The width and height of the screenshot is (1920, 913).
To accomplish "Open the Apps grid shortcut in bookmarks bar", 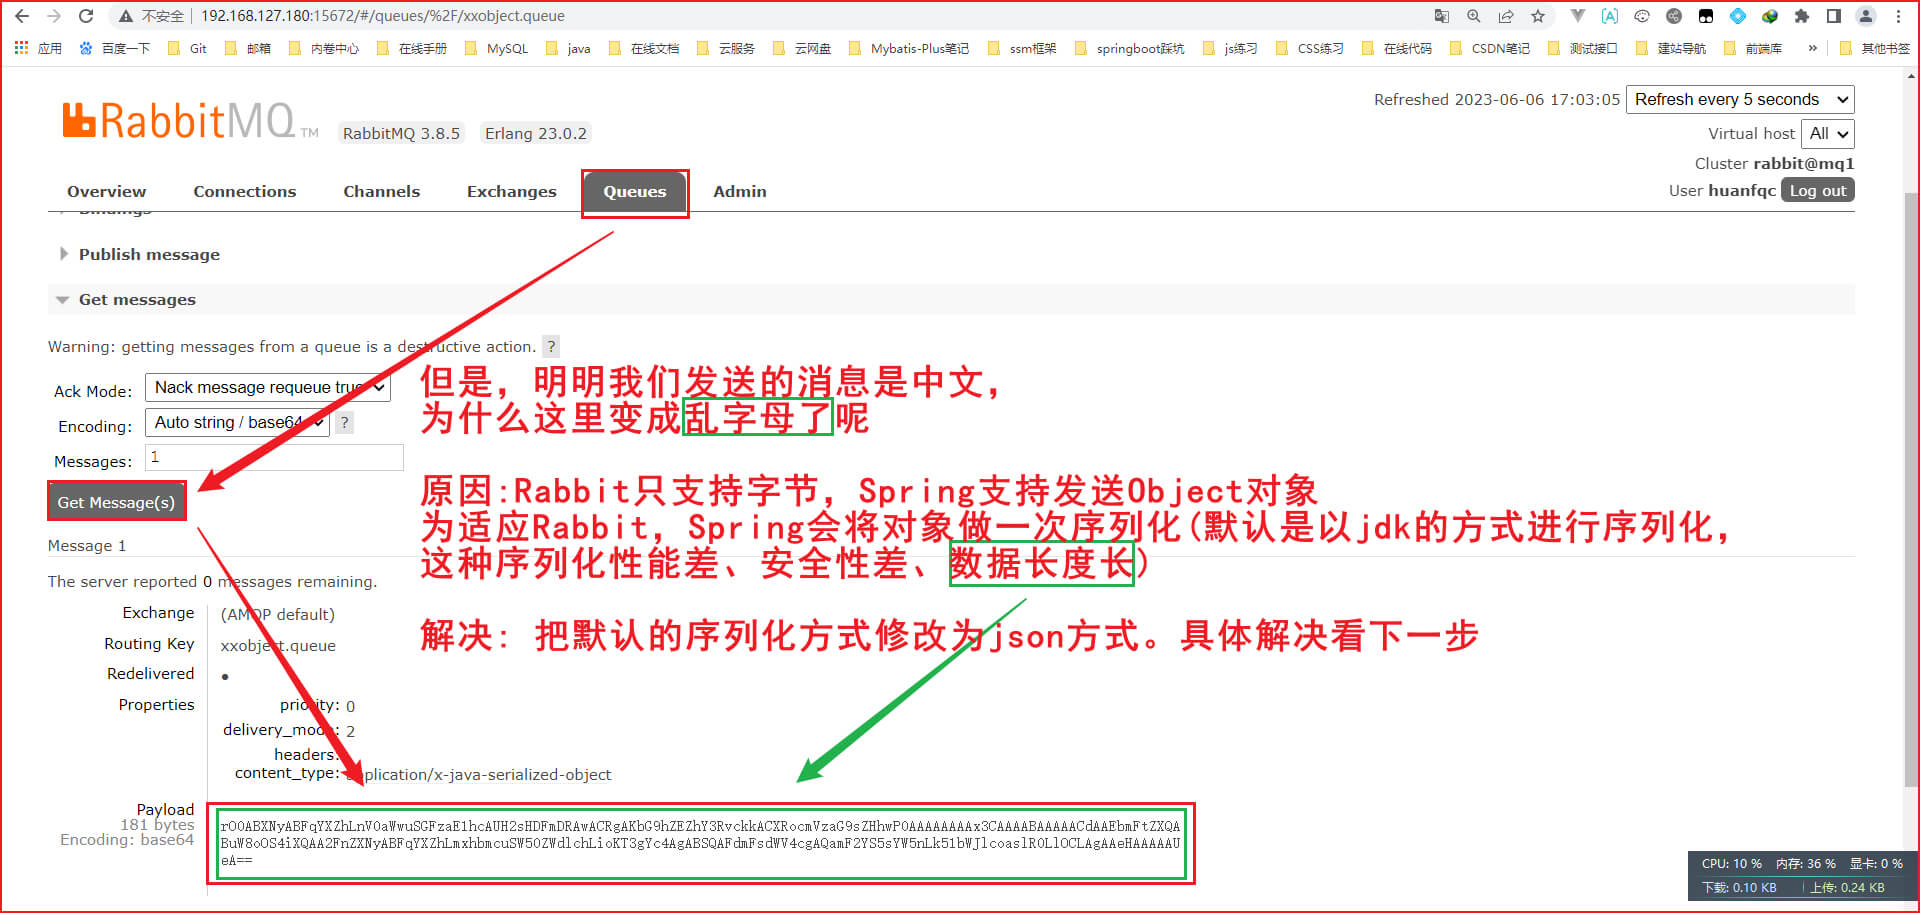I will 38,48.
